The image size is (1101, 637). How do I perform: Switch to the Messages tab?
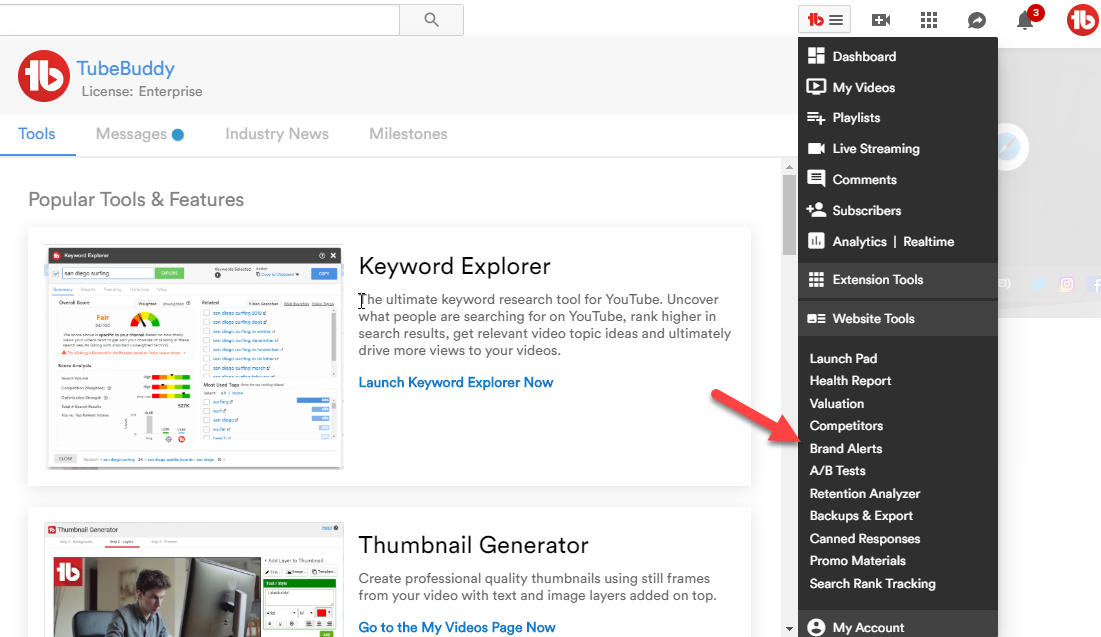pyautogui.click(x=131, y=134)
